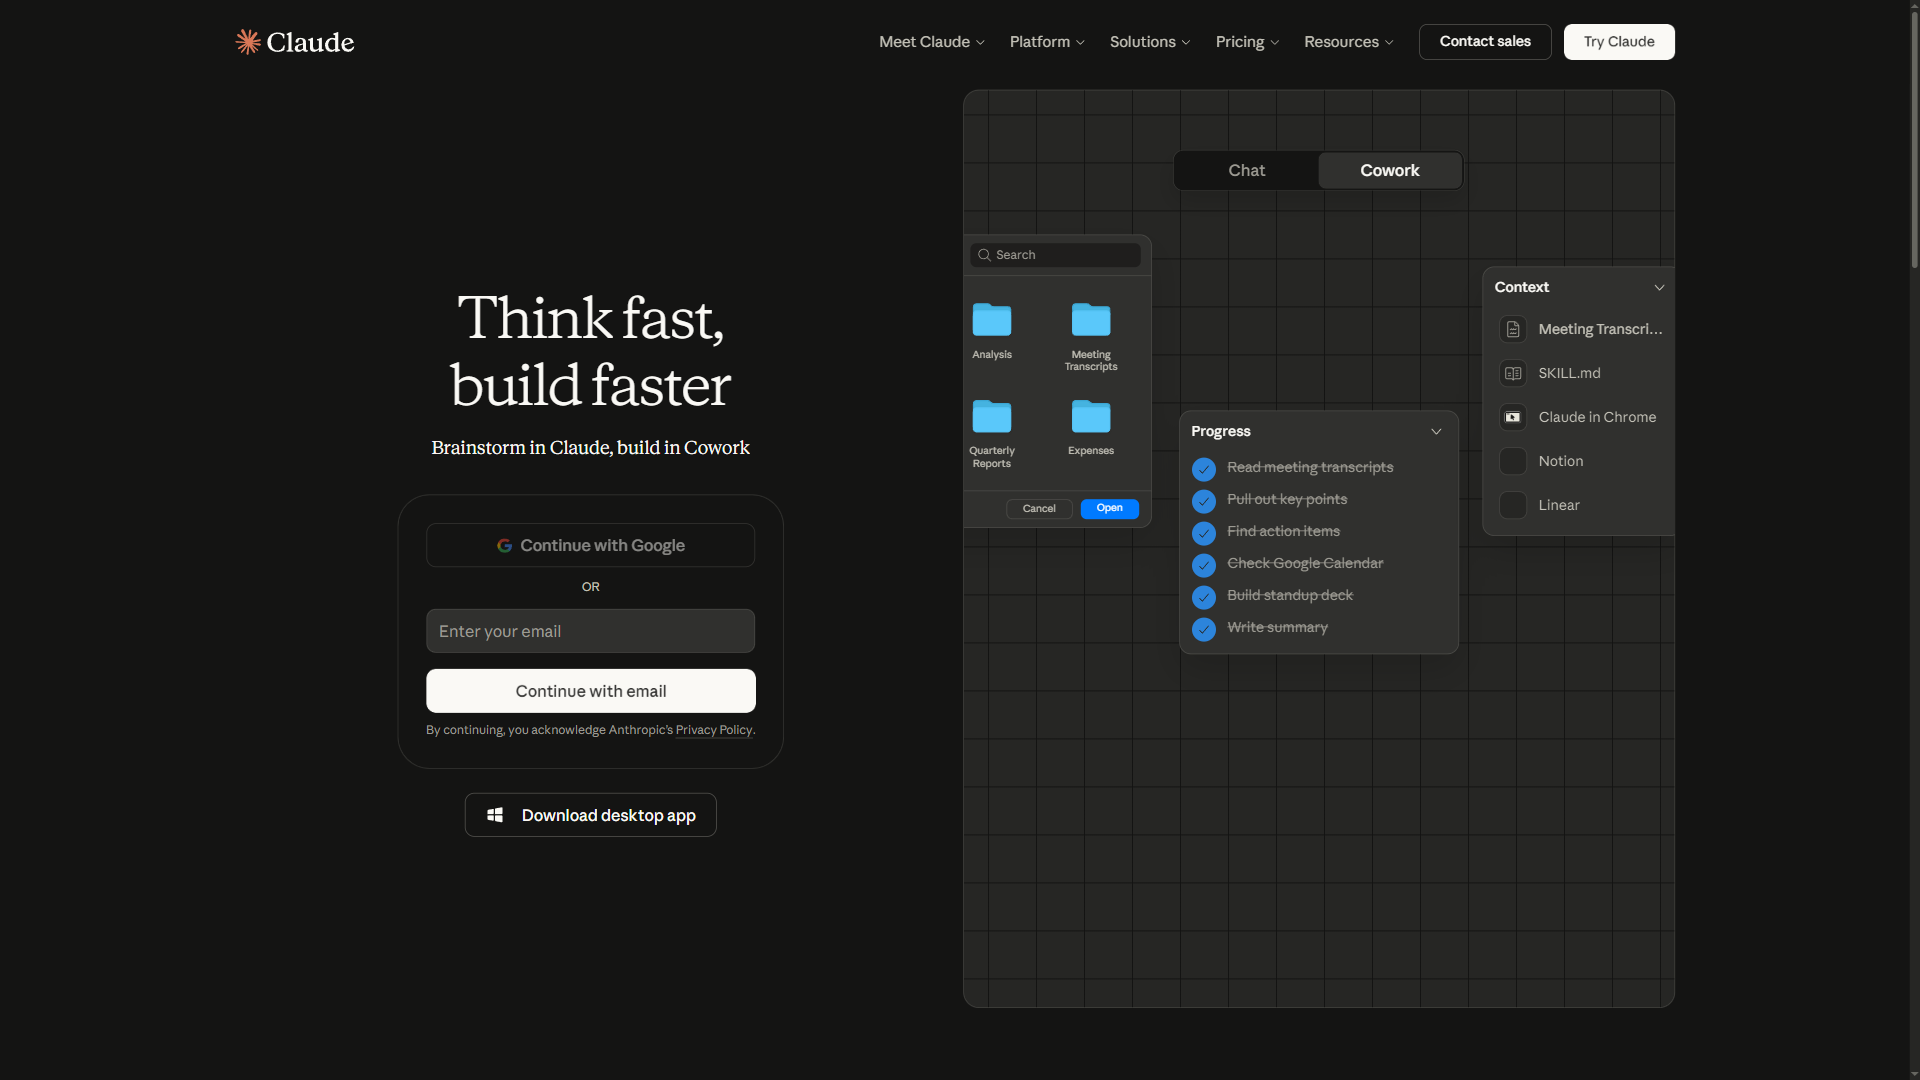Expand the Platform menu
1920x1080 pixels.
pos(1046,42)
